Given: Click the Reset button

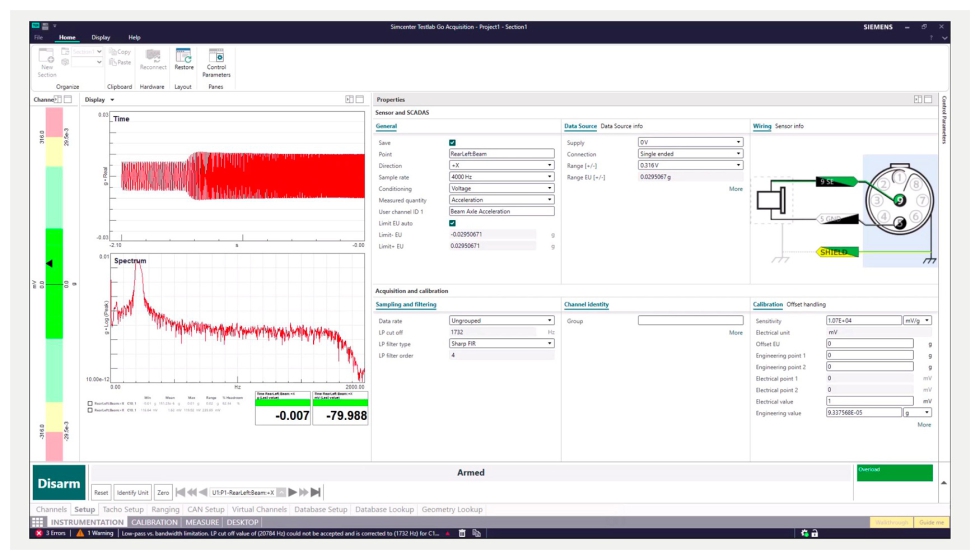Looking at the screenshot, I should [x=101, y=492].
